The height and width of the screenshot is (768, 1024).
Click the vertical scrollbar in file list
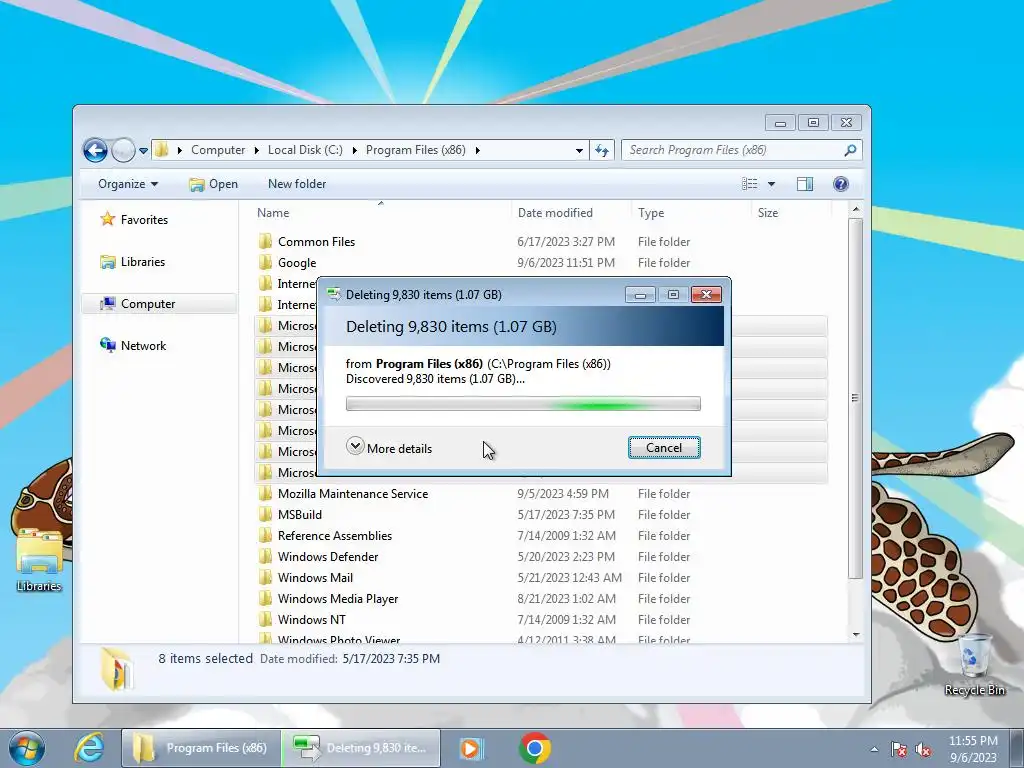pyautogui.click(x=855, y=398)
